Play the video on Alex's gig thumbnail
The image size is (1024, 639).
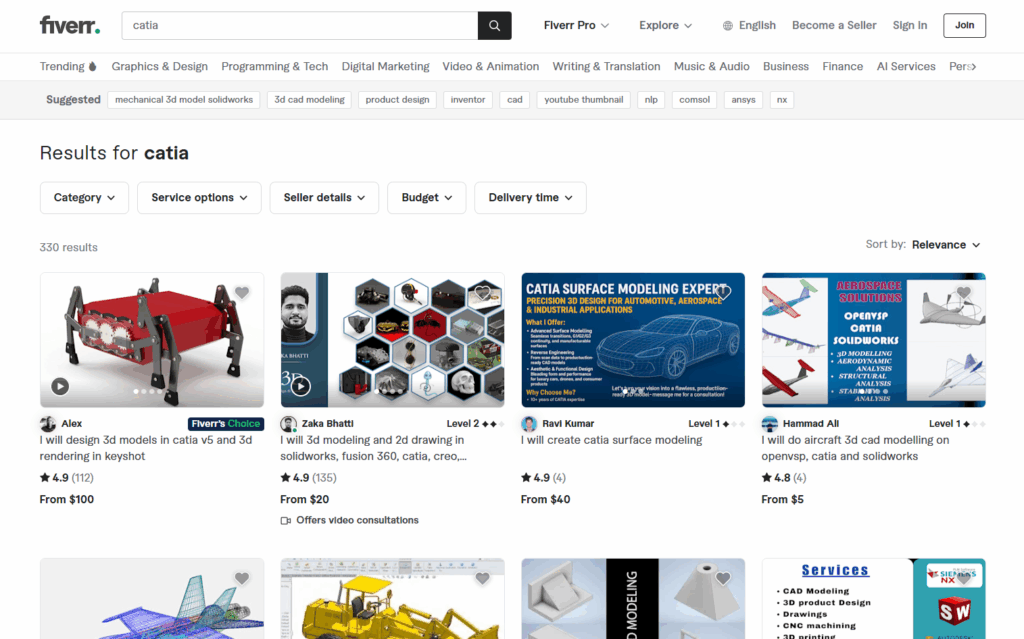pyautogui.click(x=60, y=385)
